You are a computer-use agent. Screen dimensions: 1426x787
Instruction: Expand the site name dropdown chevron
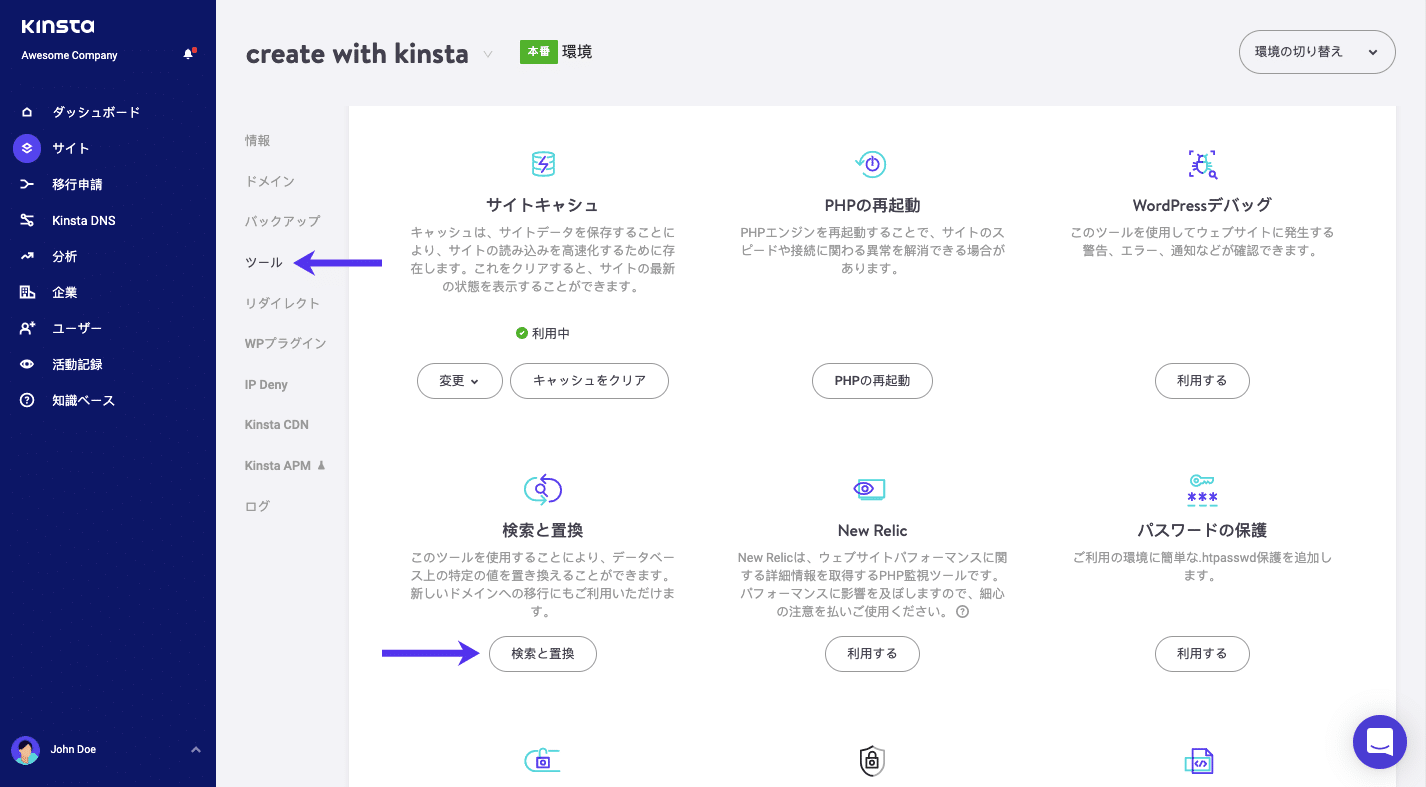[488, 54]
